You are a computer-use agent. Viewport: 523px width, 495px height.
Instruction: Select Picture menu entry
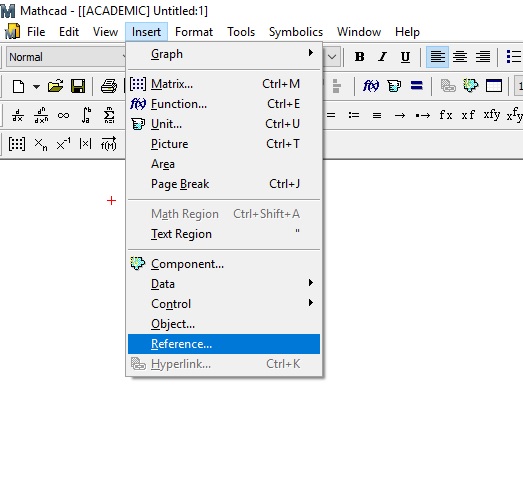[x=224, y=144]
